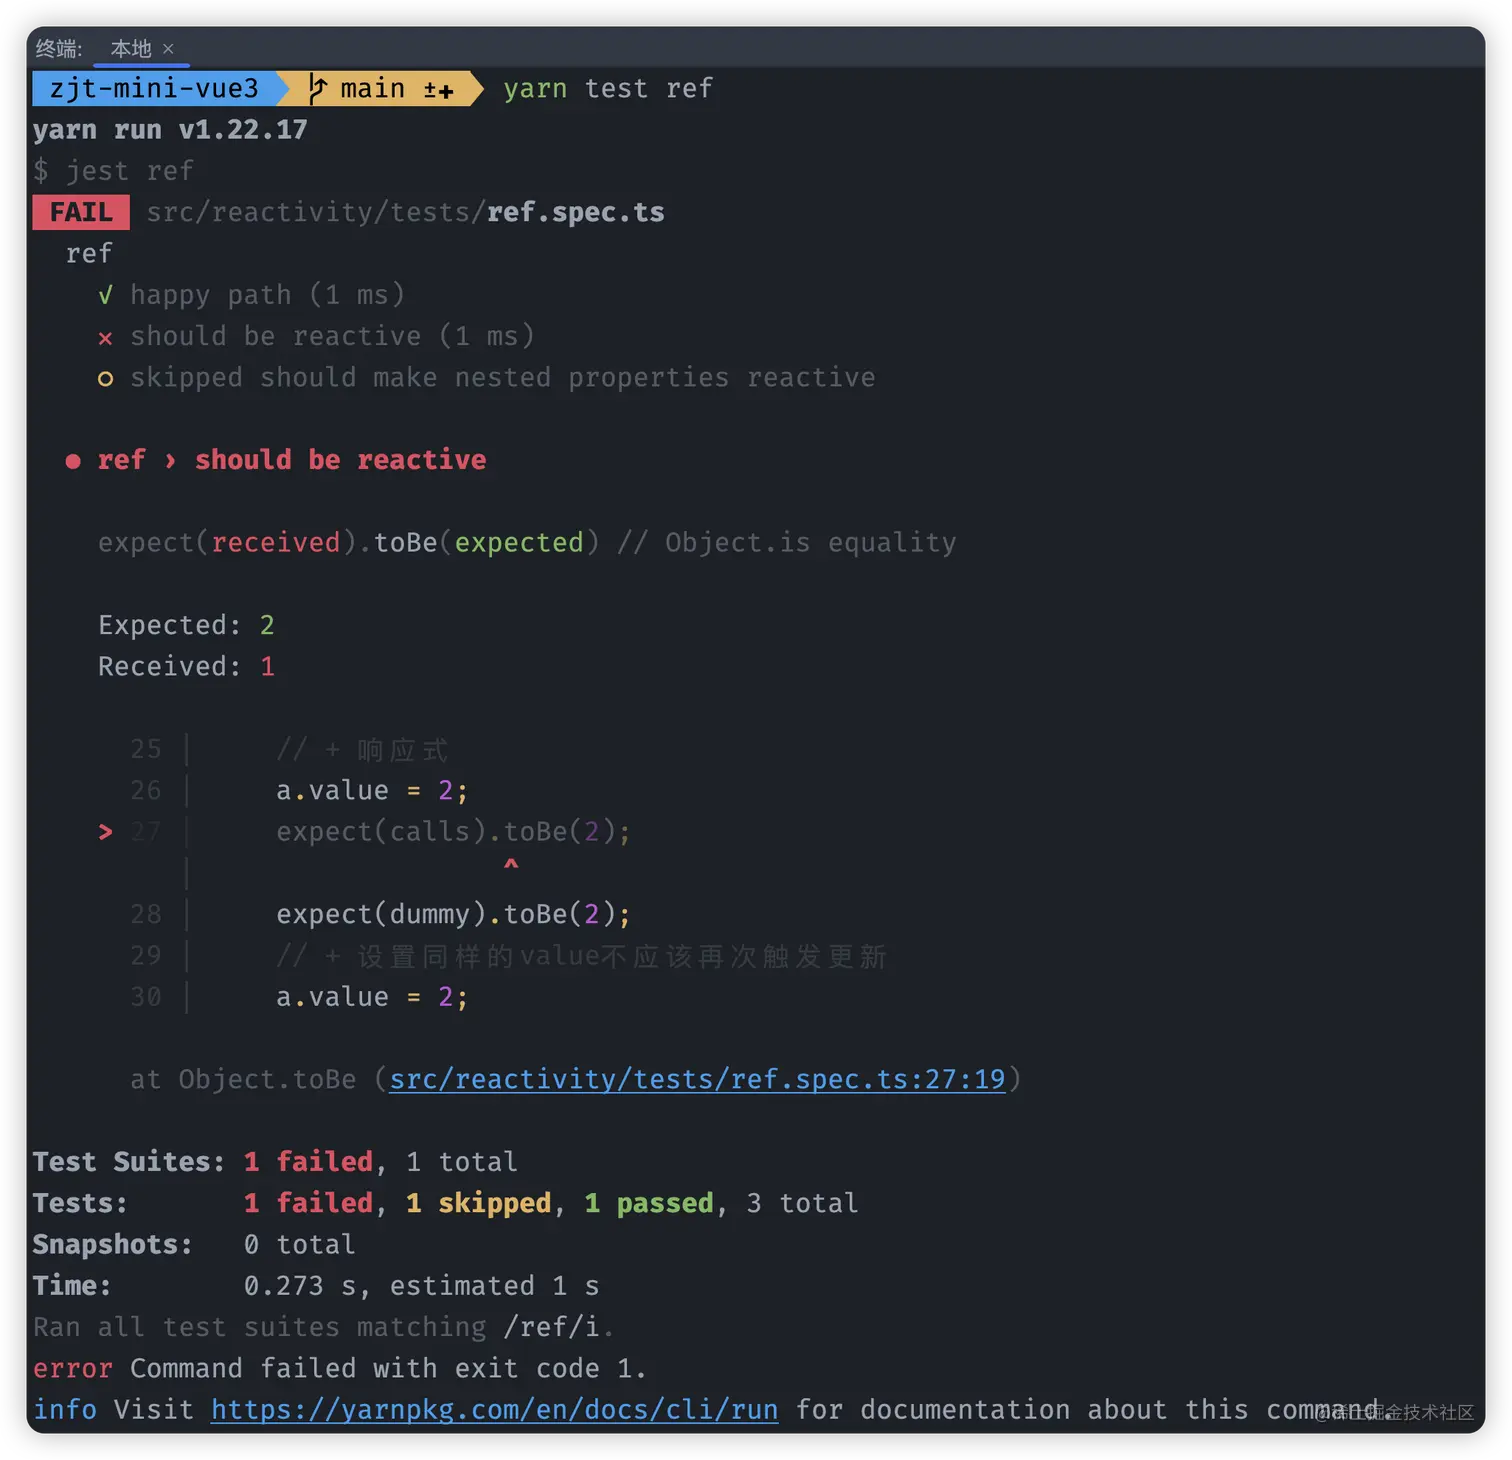This screenshot has height=1460, width=1512.
Task: Close the 本地 terminal tab
Action: click(x=168, y=48)
